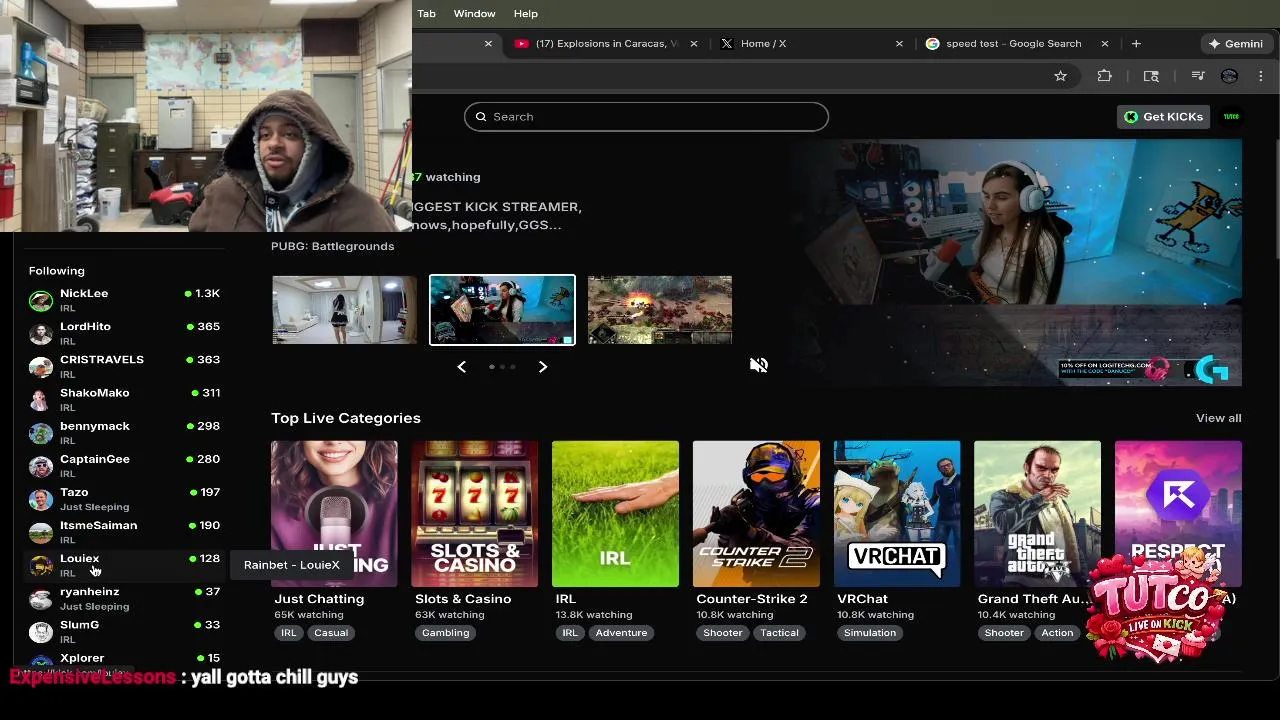Select the bedroom stream thumbnail

[x=344, y=310]
